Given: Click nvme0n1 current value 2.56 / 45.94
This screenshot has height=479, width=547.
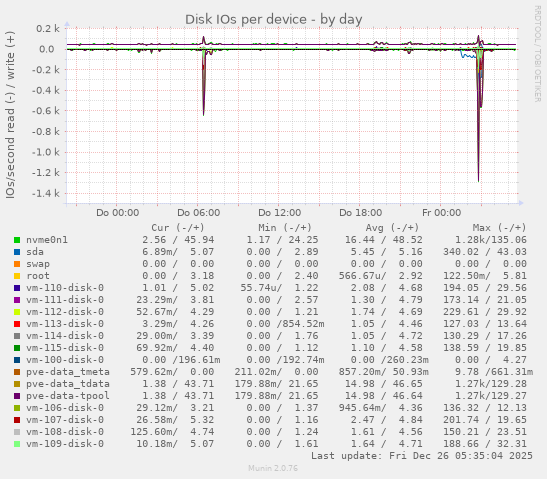Looking at the screenshot, I should point(178,240).
